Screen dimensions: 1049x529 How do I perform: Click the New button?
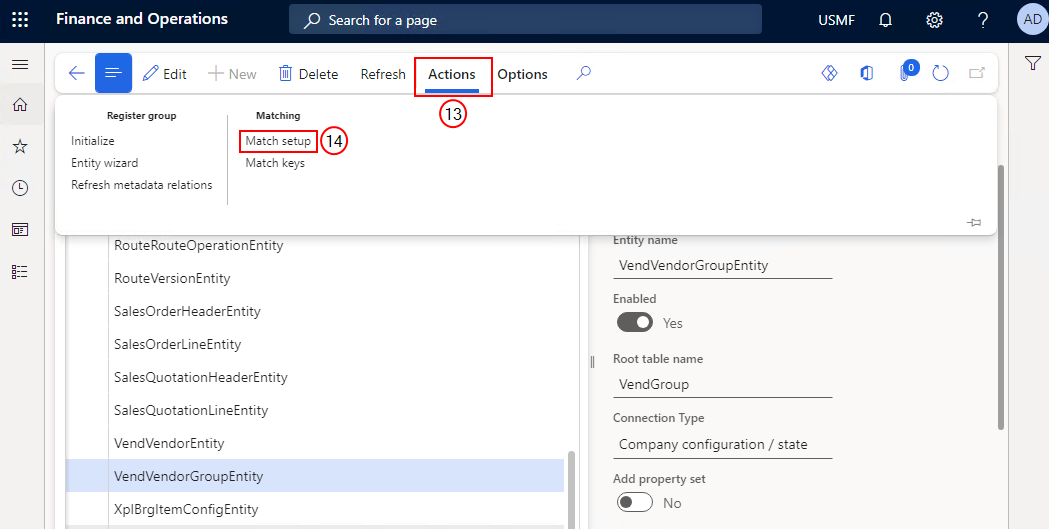tap(231, 74)
